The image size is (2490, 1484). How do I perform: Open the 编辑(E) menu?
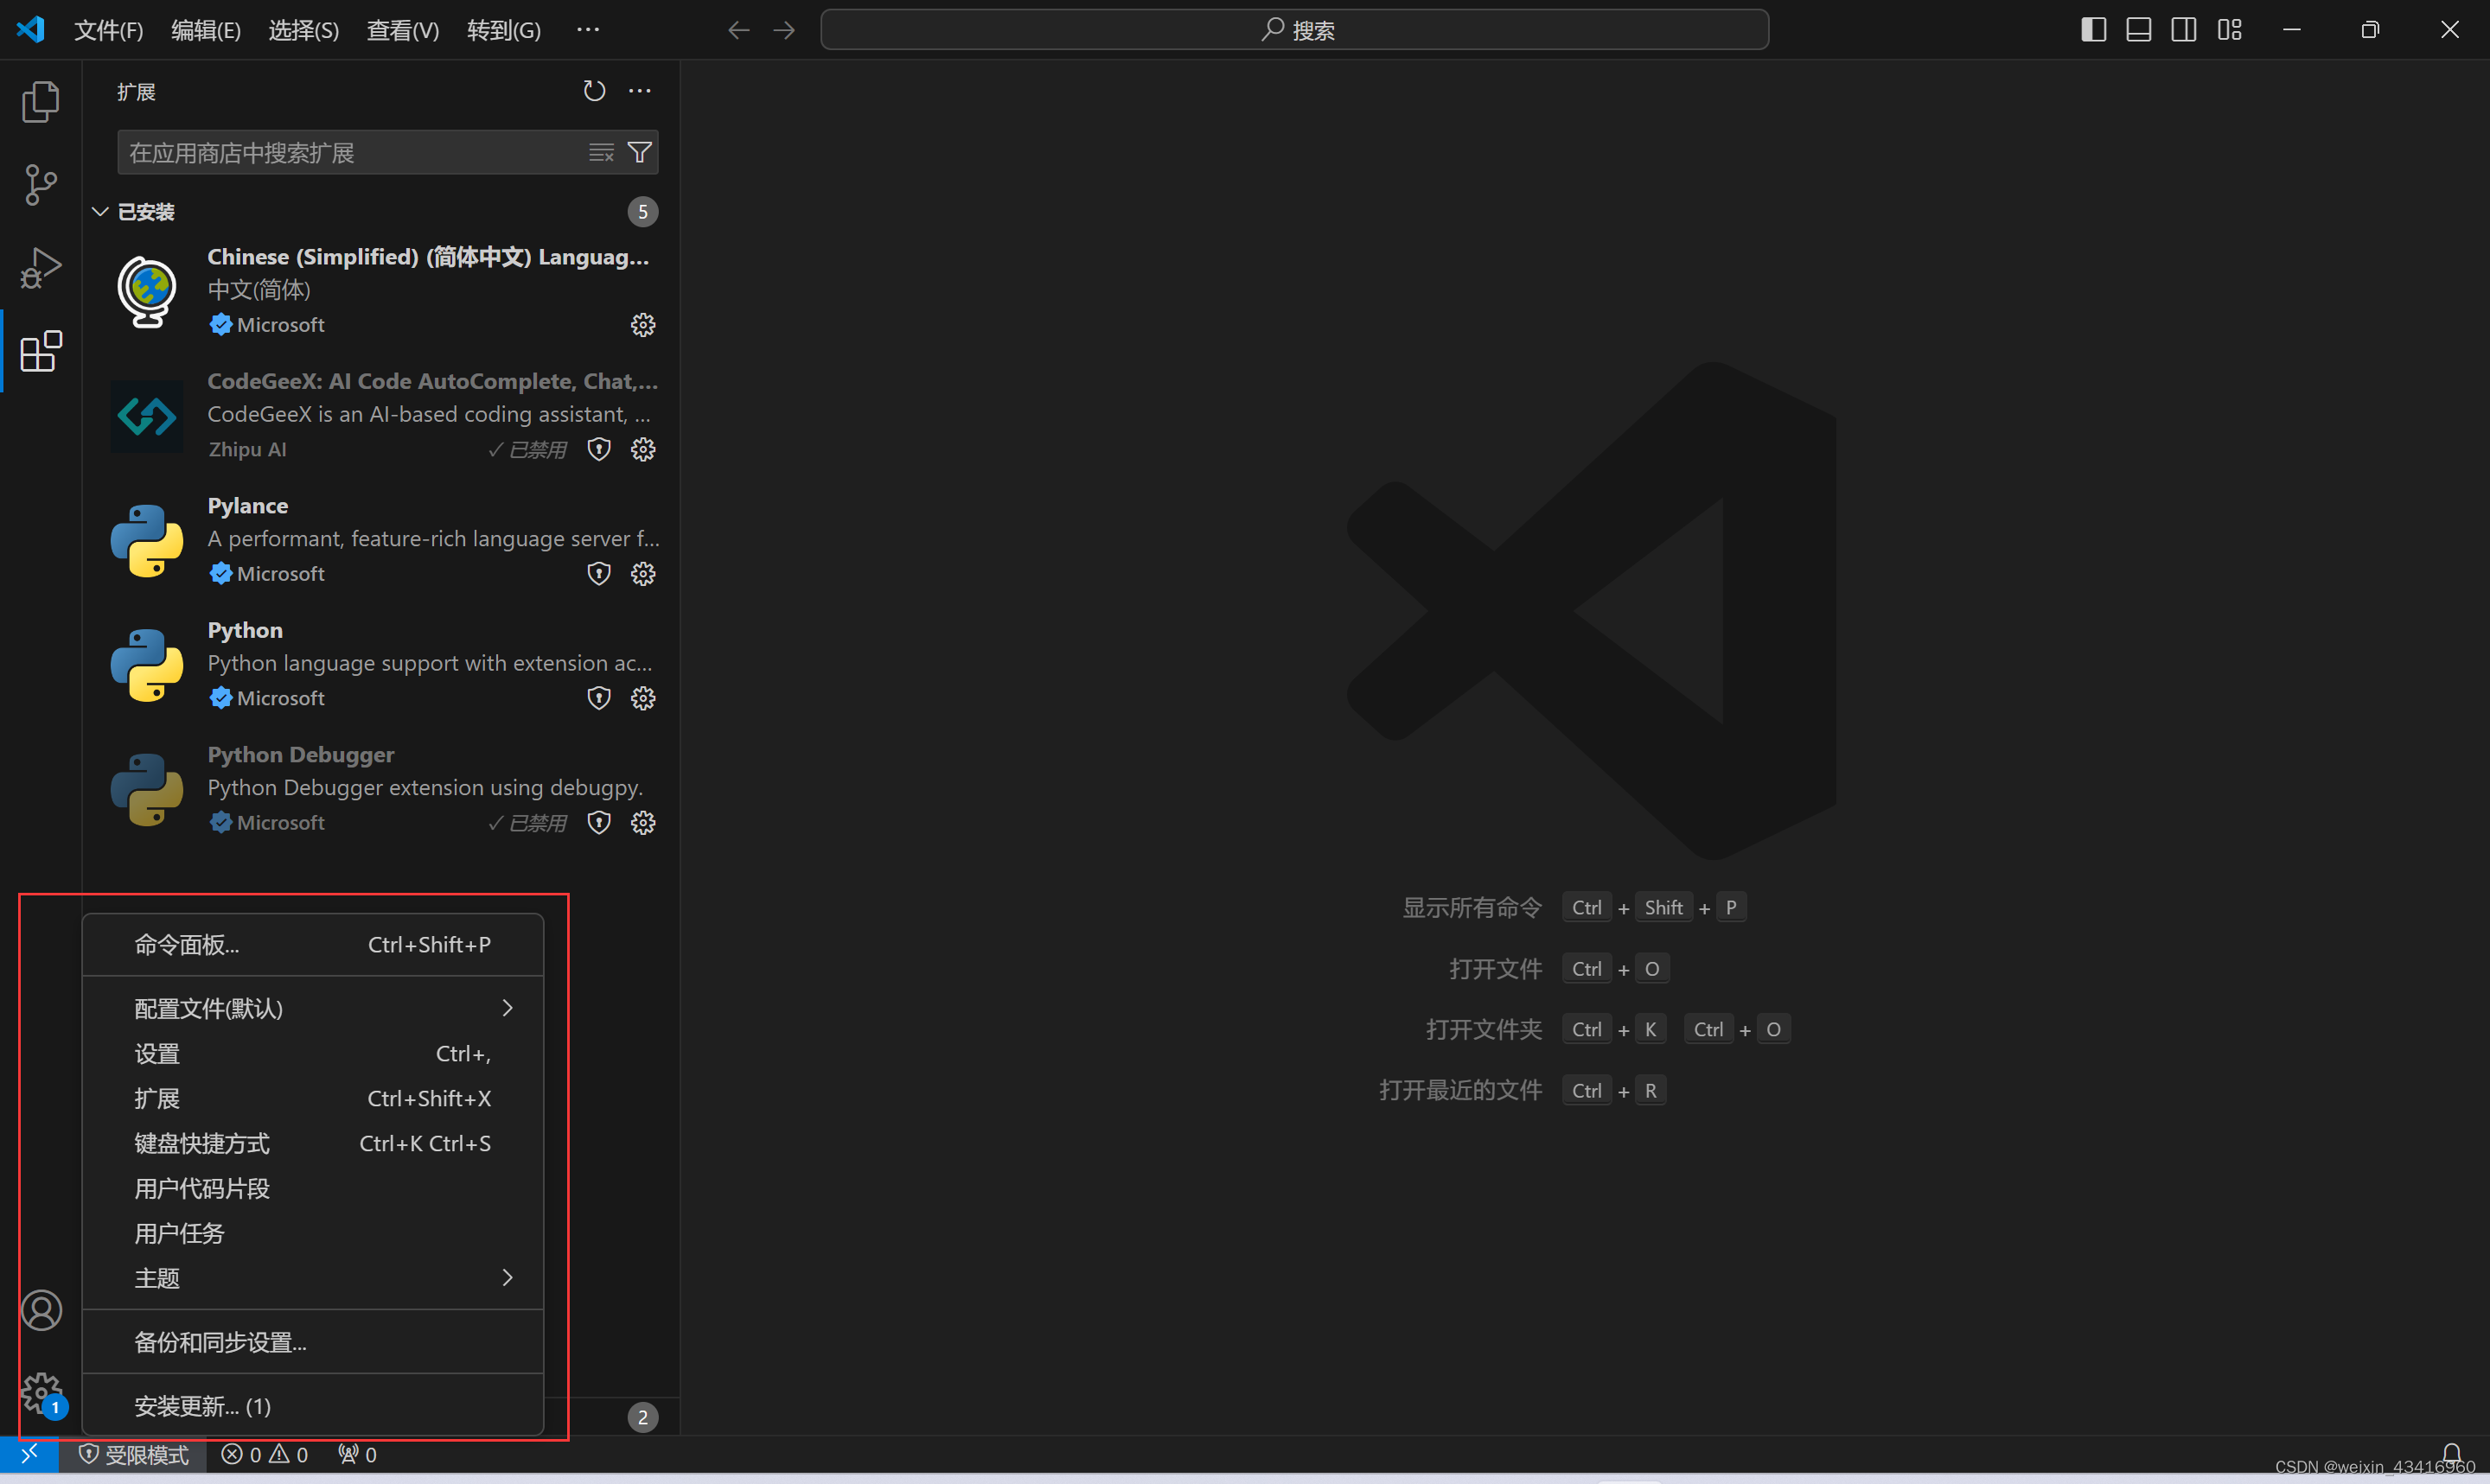[x=206, y=30]
